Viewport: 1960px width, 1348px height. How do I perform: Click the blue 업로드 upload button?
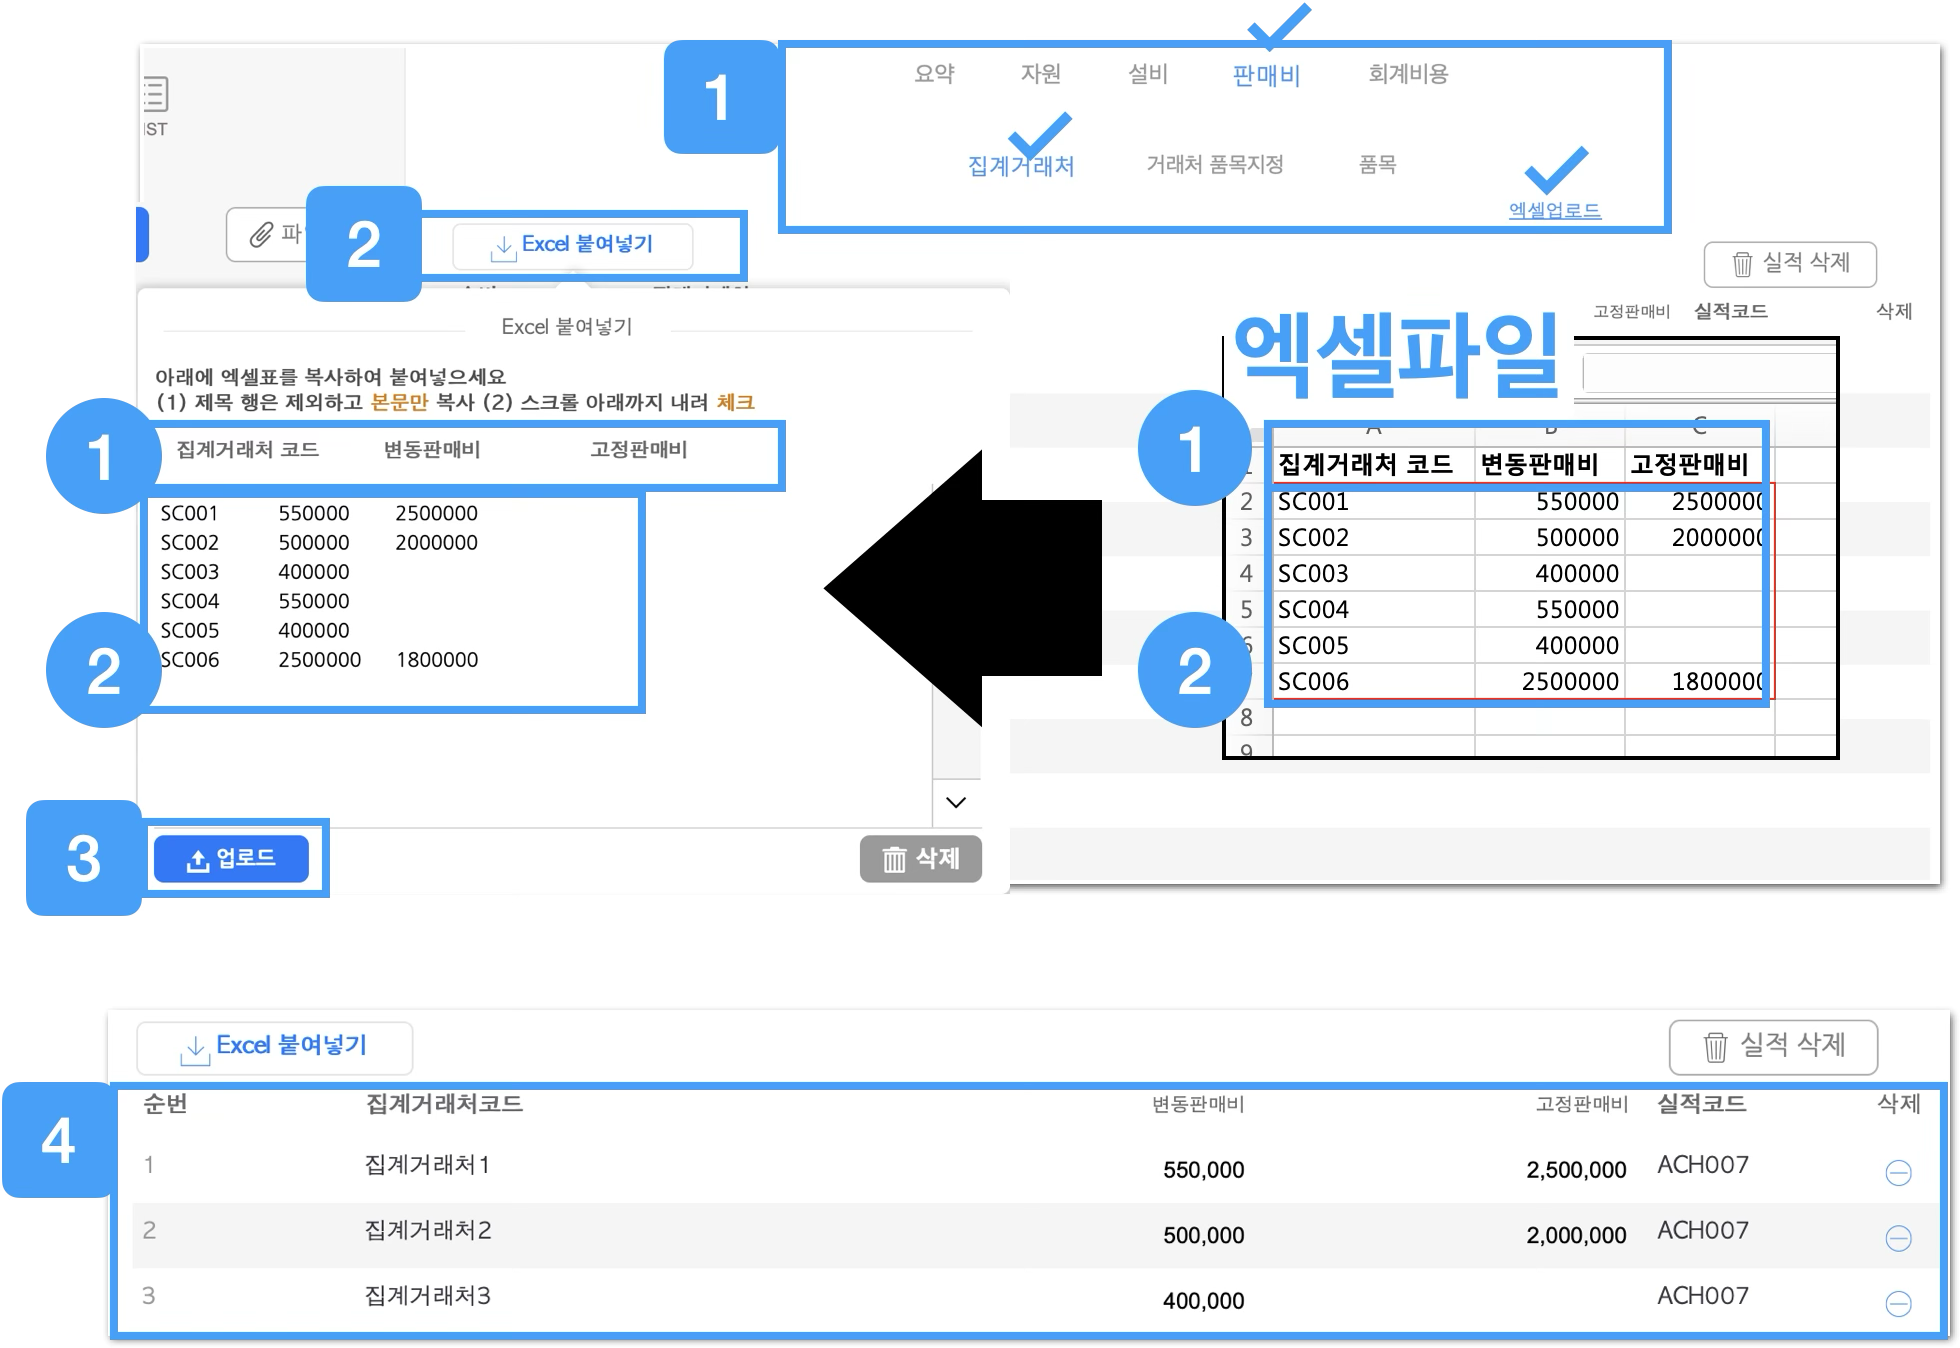(231, 859)
